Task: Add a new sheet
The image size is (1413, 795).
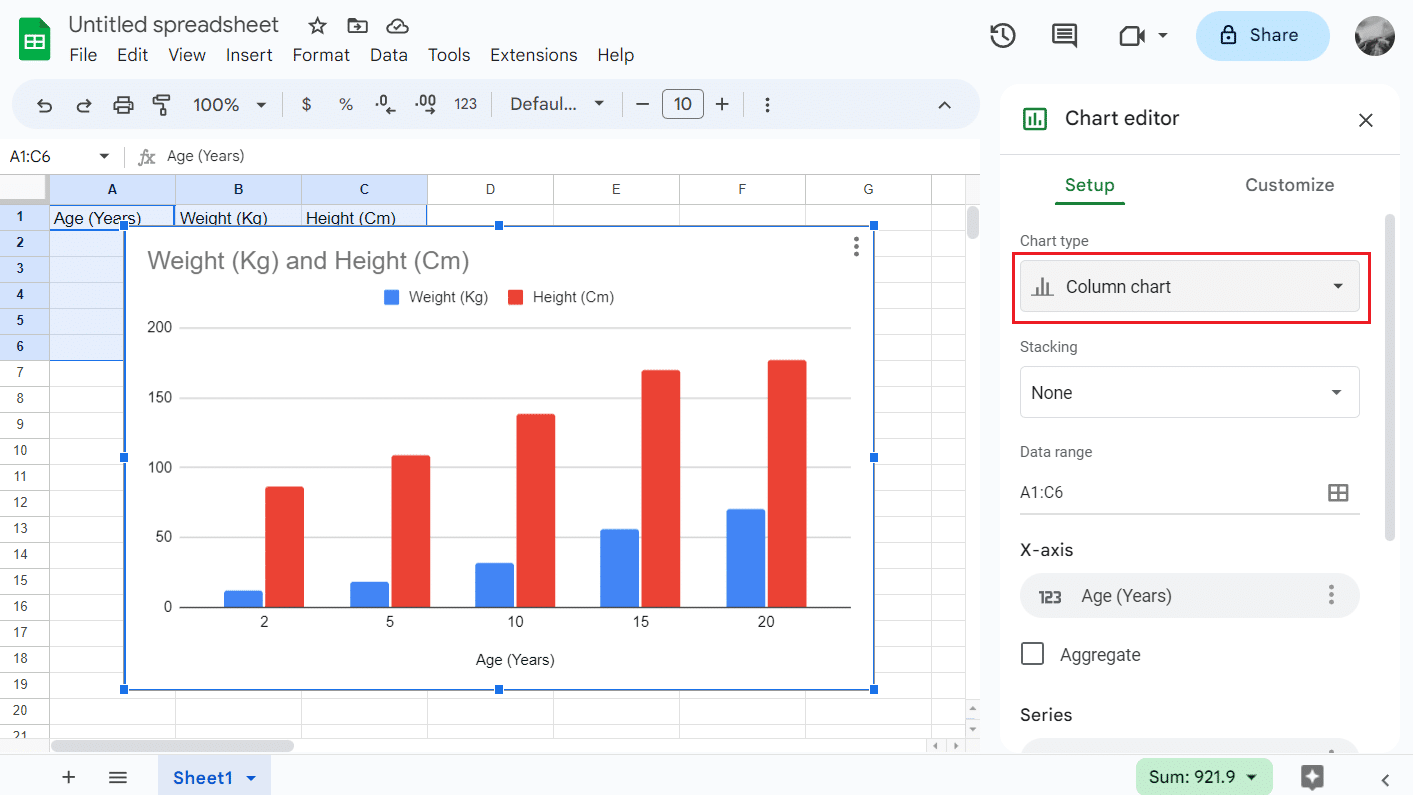Action: pyautogui.click(x=68, y=776)
